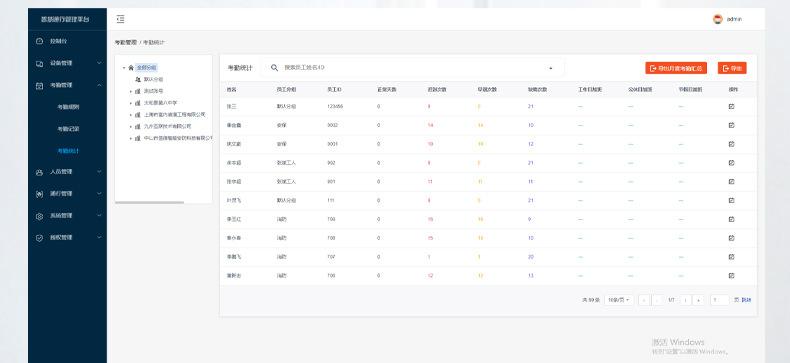Click the 姓名 column header
This screenshot has width=790, height=363.
pos(231,89)
